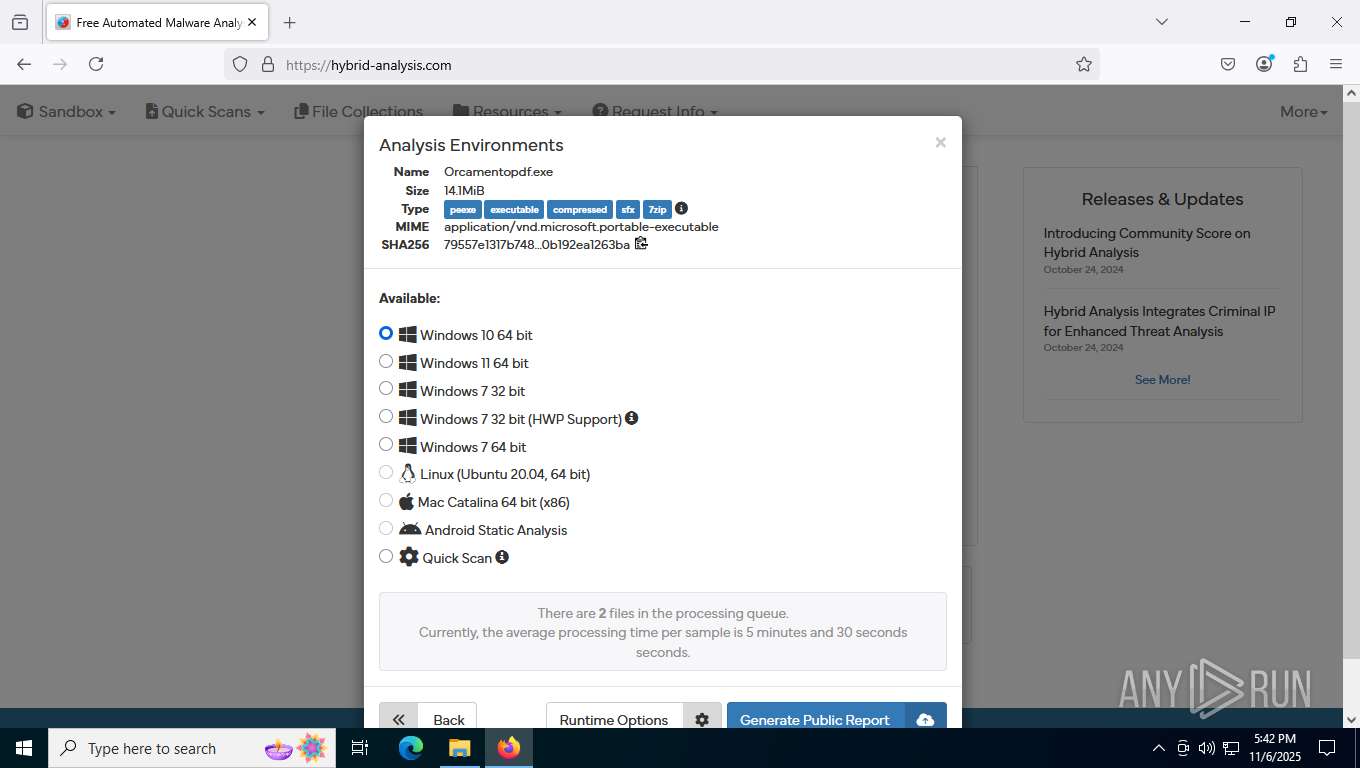This screenshot has height=768, width=1360.
Task: Open Windows Start menu
Action: click(24, 748)
